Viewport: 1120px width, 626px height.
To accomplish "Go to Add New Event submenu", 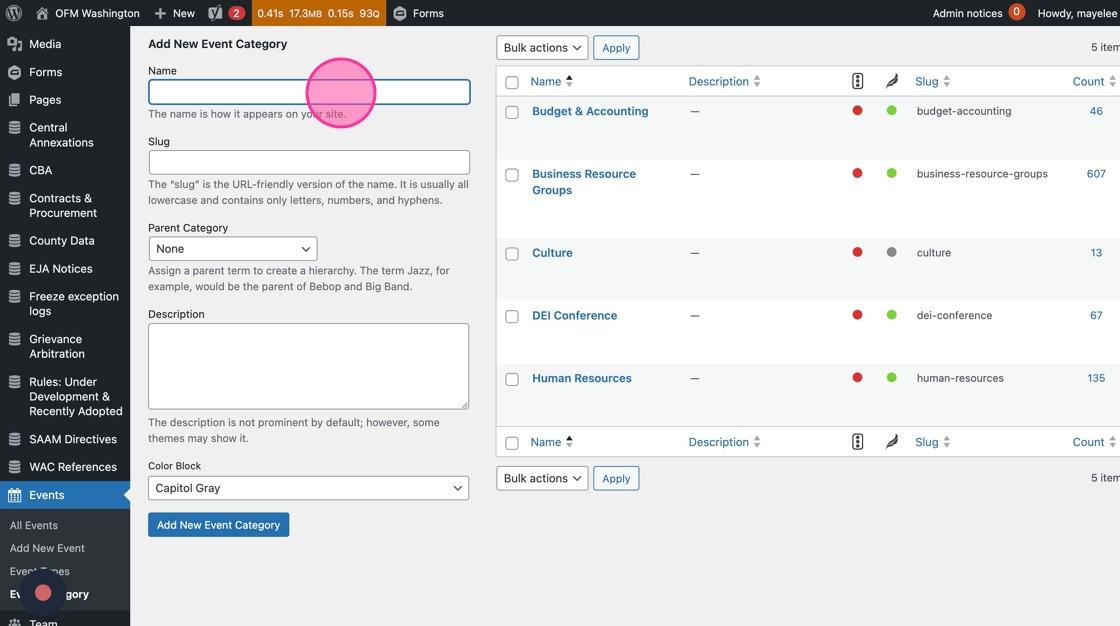I will (47, 548).
